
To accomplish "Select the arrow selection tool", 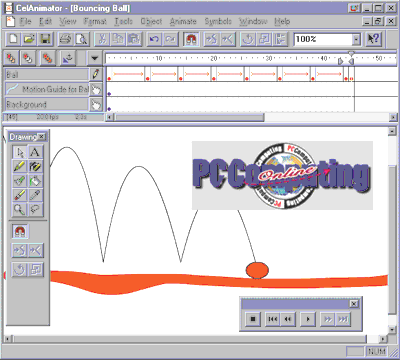I will (x=20, y=152).
